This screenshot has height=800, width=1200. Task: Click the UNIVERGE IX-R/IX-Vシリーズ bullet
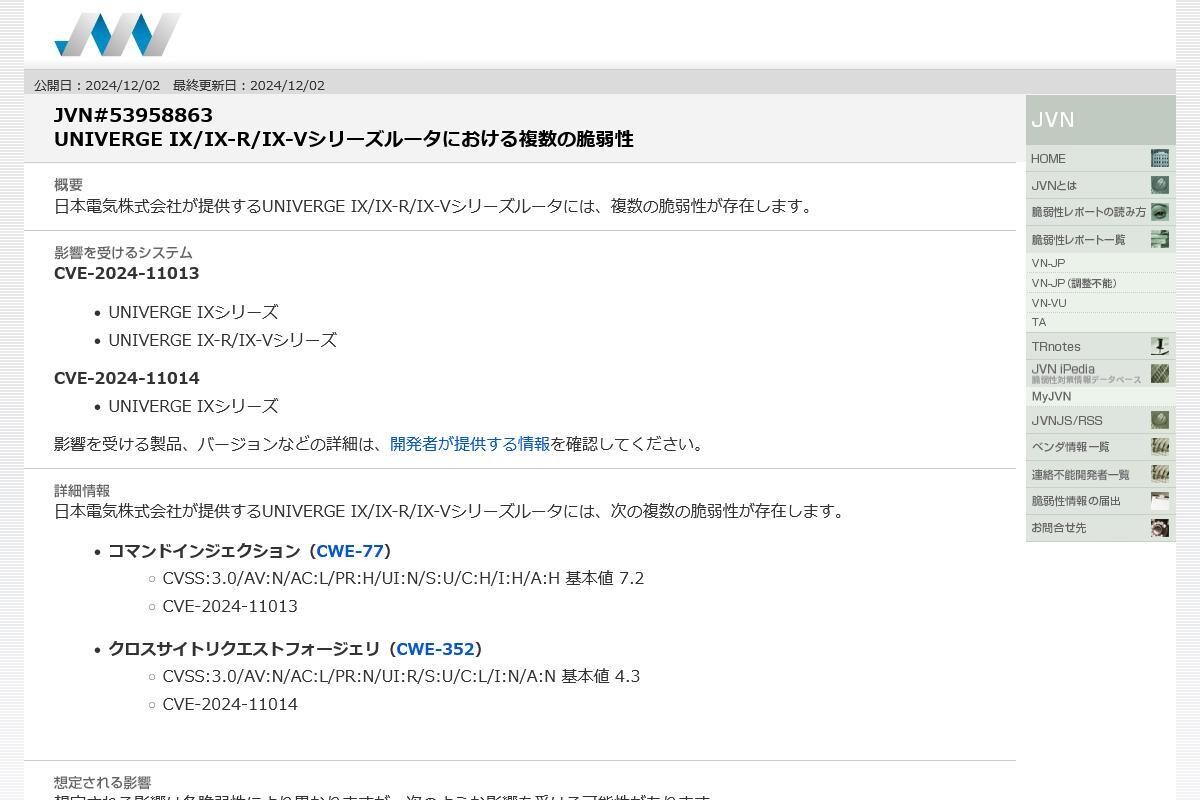point(222,340)
